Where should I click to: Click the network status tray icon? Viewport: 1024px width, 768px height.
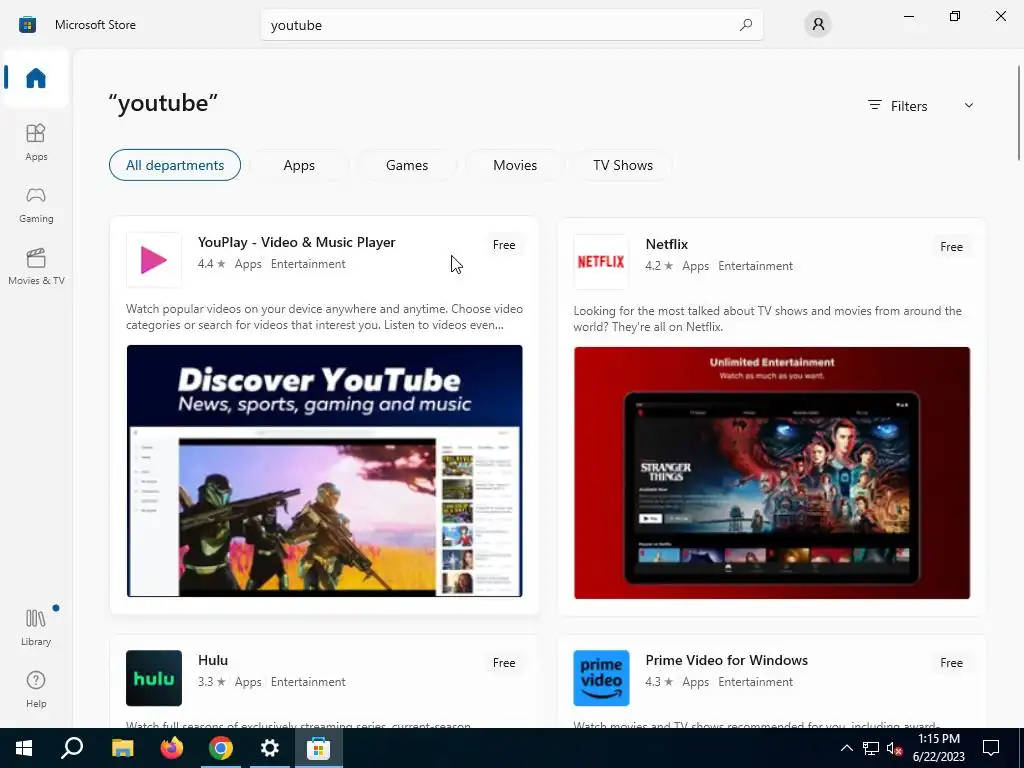click(x=871, y=748)
